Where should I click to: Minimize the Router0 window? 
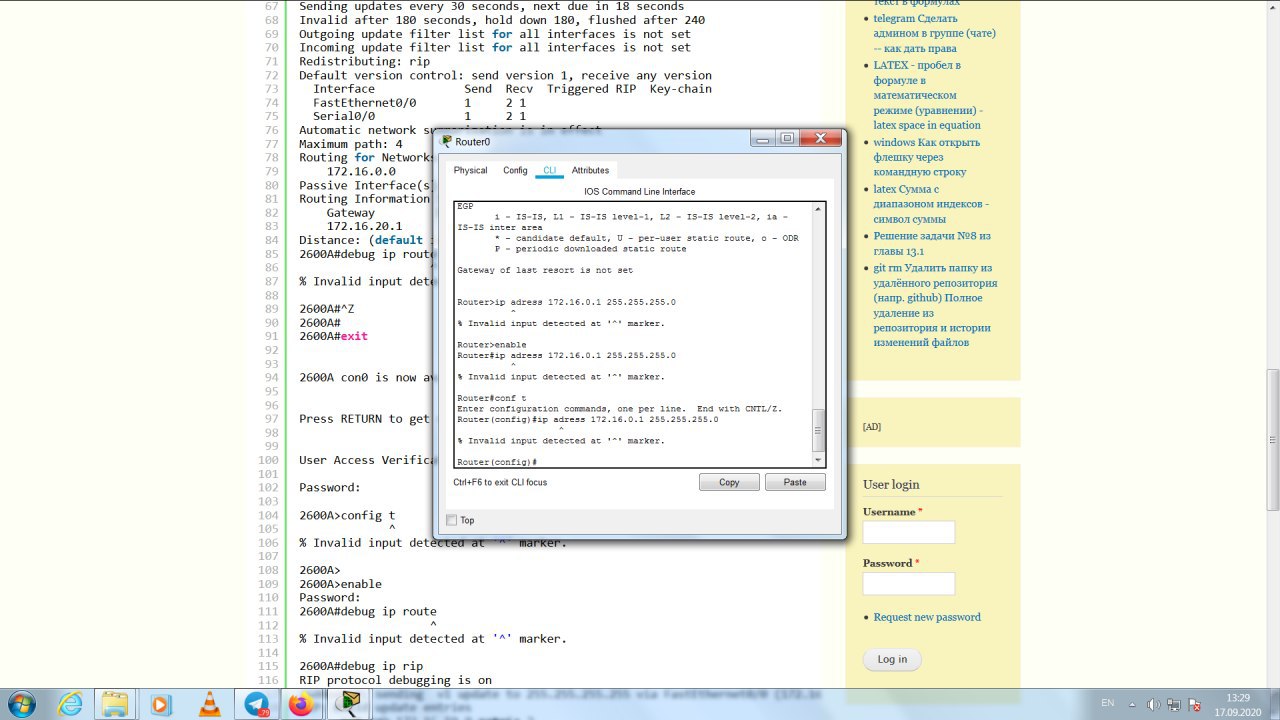tap(763, 139)
